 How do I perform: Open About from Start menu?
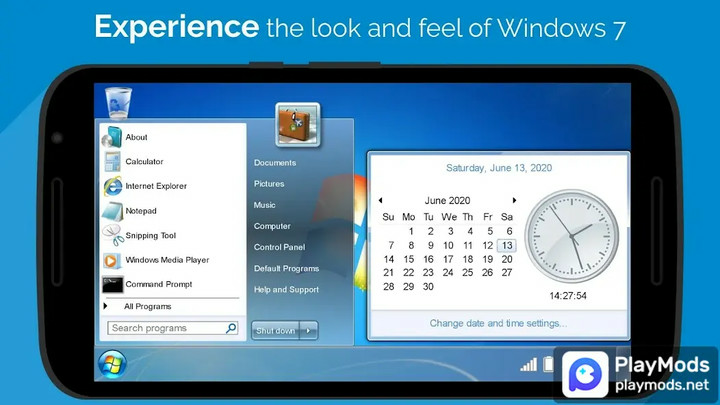[136, 137]
